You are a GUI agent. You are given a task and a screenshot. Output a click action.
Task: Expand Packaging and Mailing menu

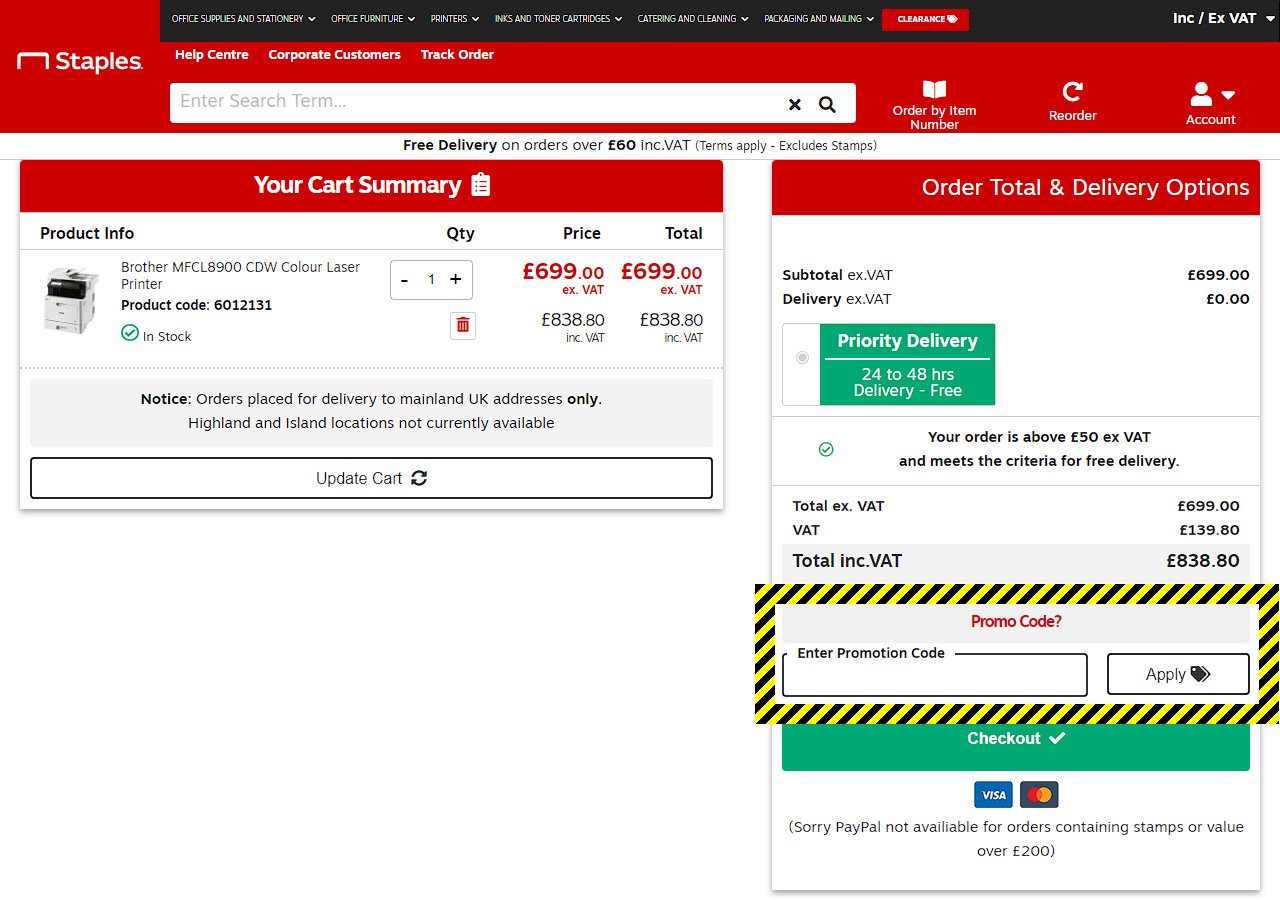[x=819, y=19]
